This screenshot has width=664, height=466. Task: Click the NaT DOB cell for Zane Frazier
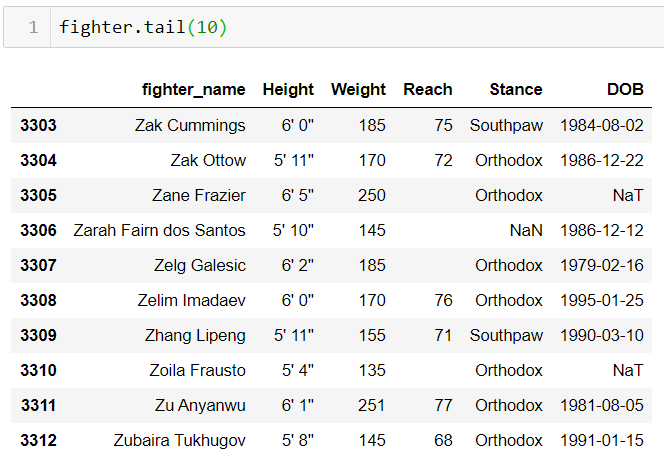point(628,196)
